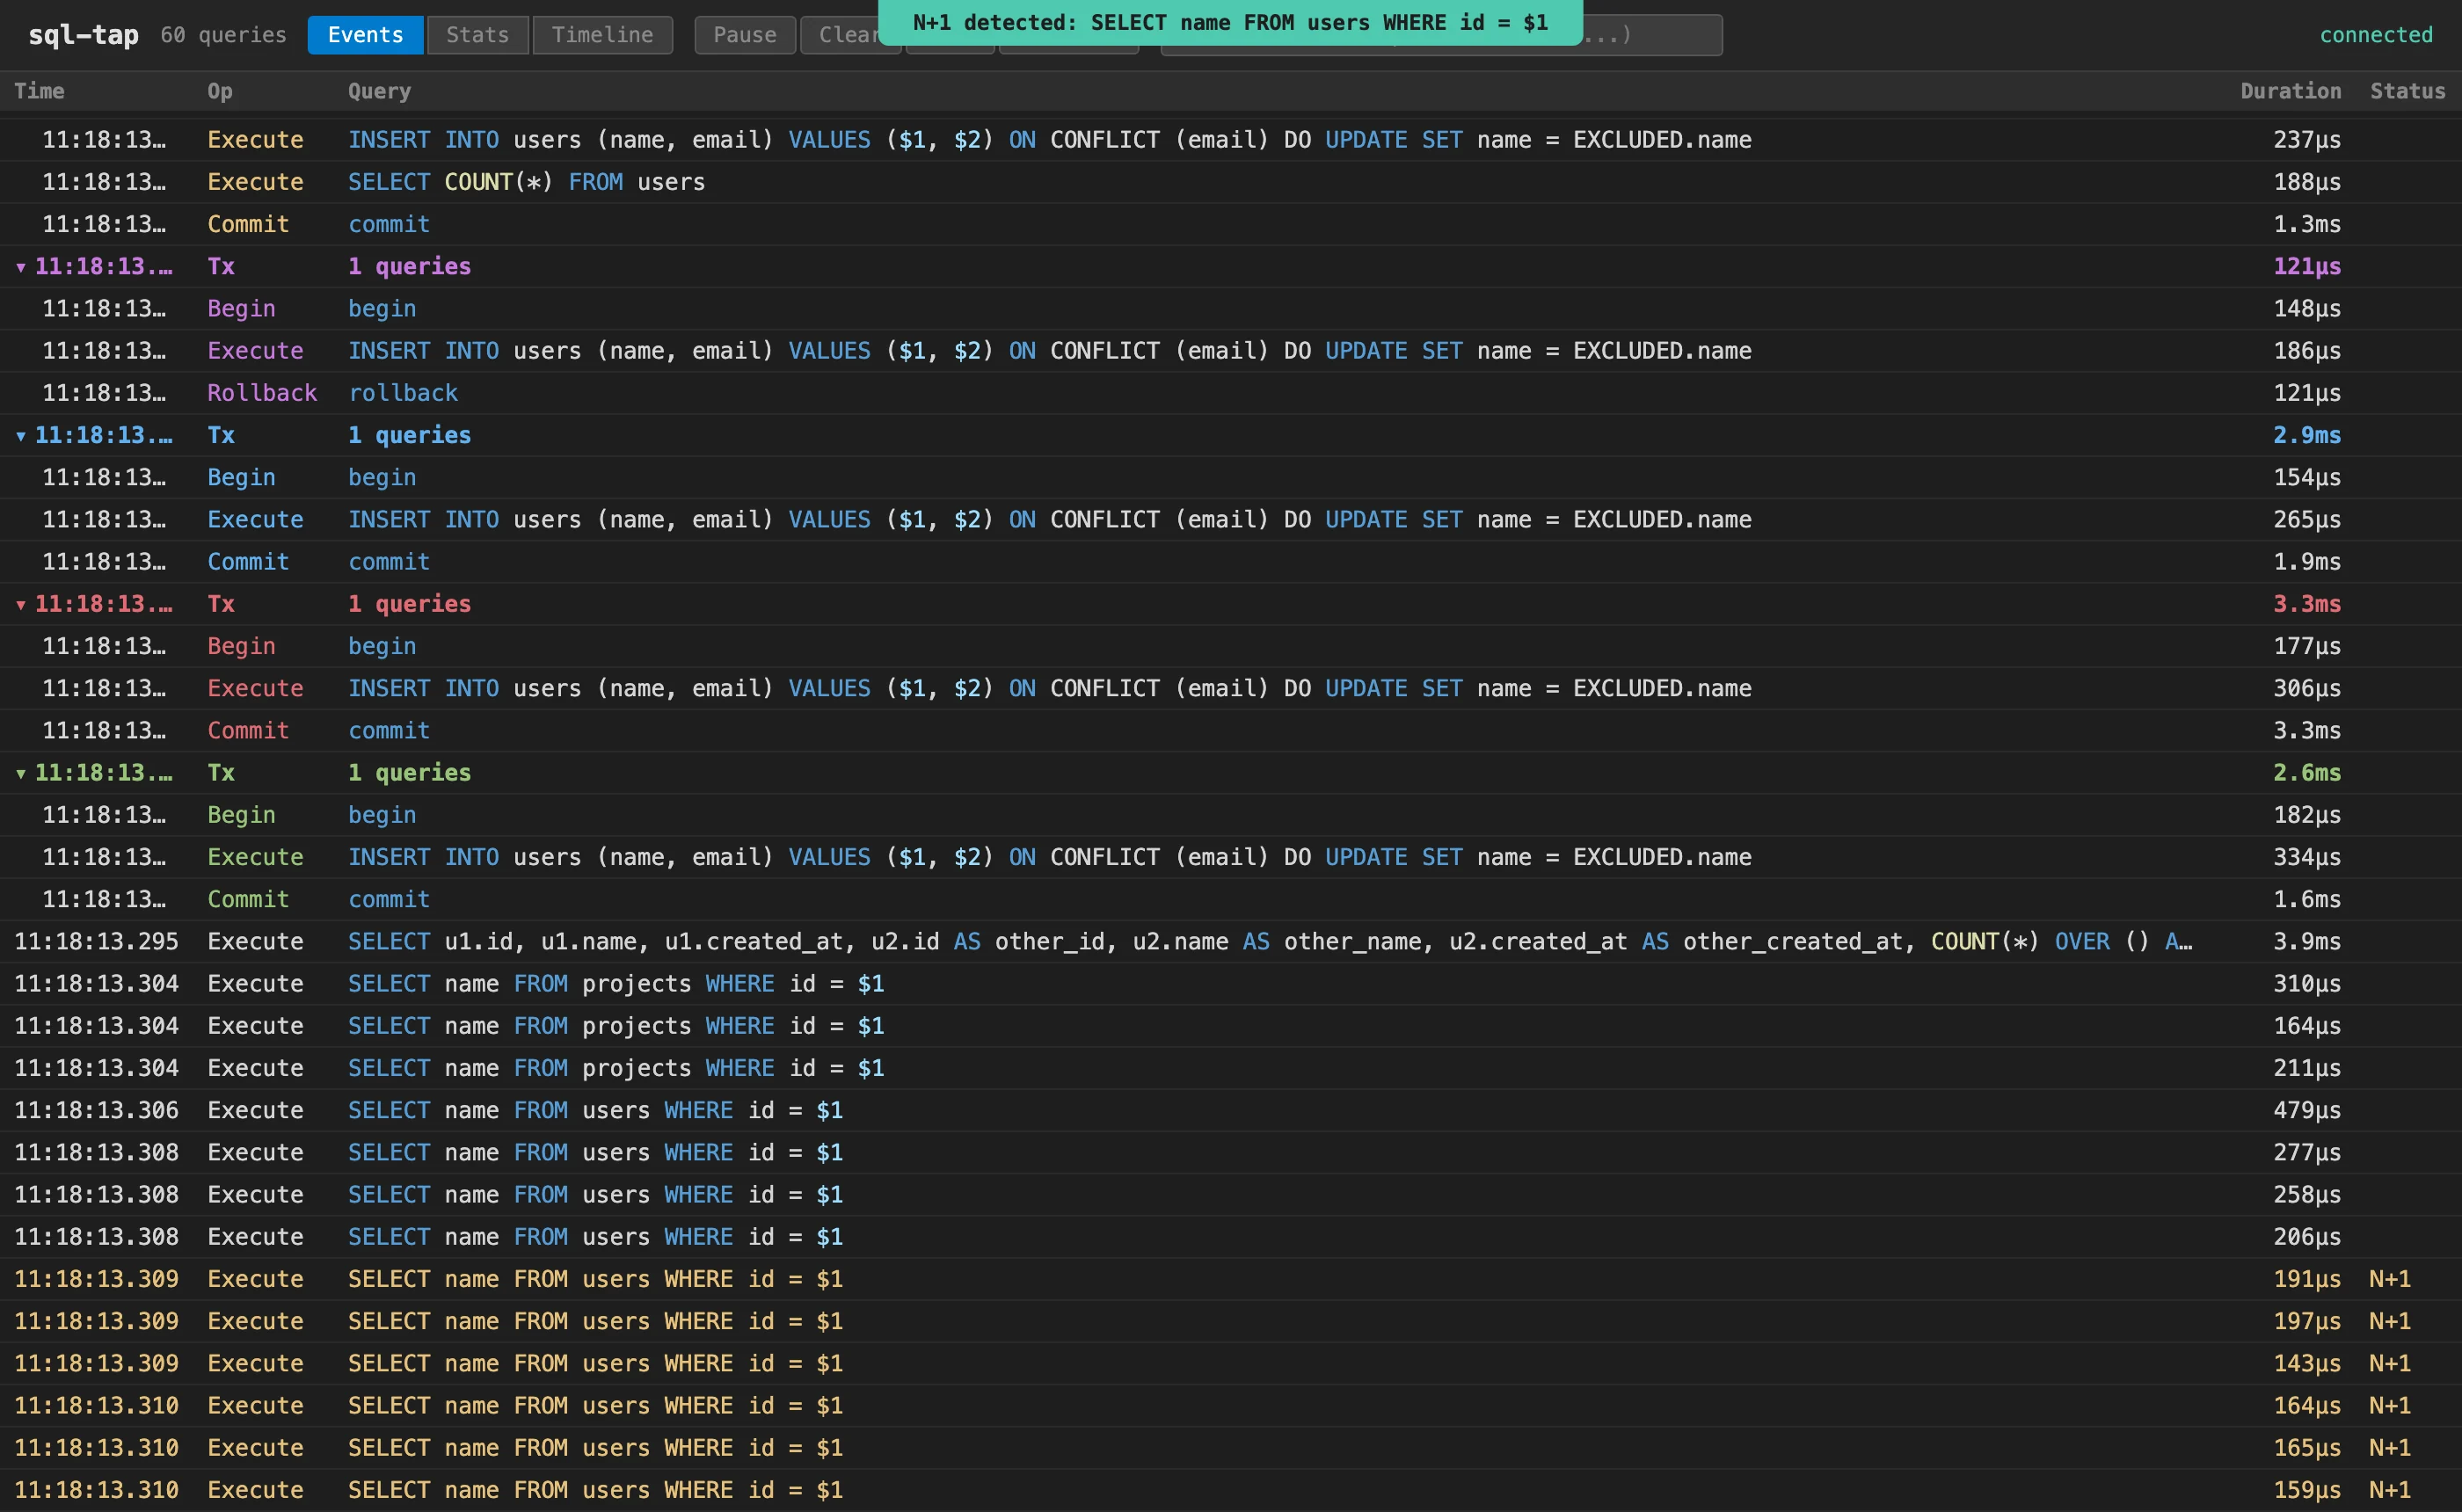Collapse the green Tx group lasting 2.6ms
The height and width of the screenshot is (1512, 2462).
[x=21, y=774]
